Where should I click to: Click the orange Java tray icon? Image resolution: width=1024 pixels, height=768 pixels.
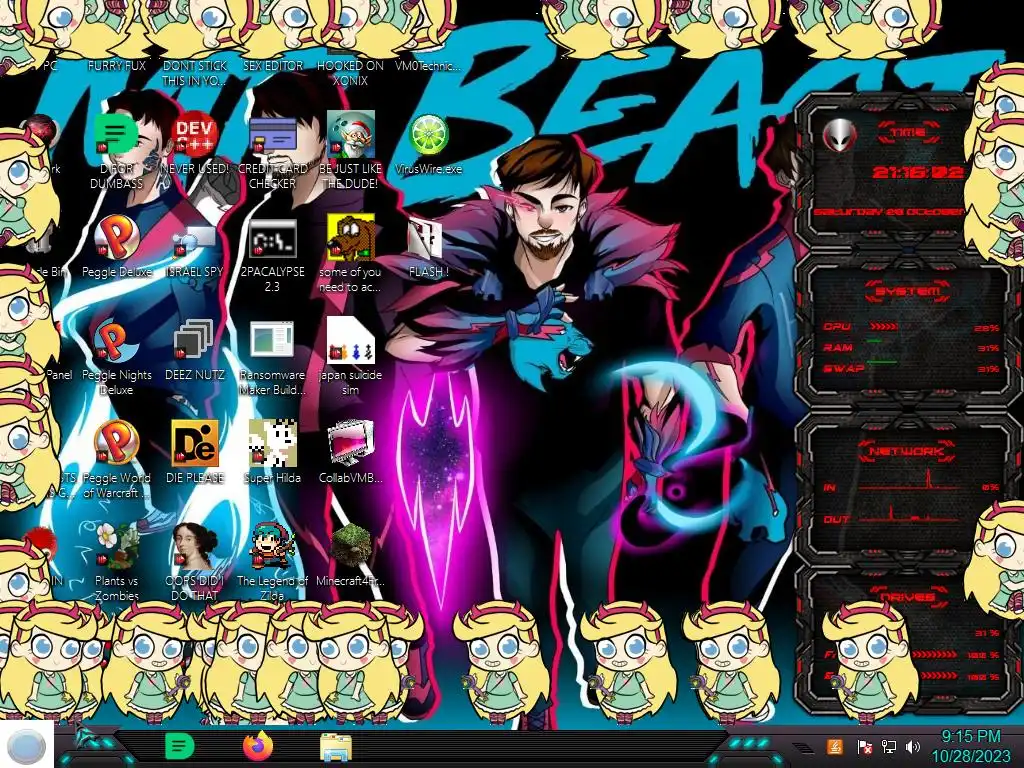(835, 746)
